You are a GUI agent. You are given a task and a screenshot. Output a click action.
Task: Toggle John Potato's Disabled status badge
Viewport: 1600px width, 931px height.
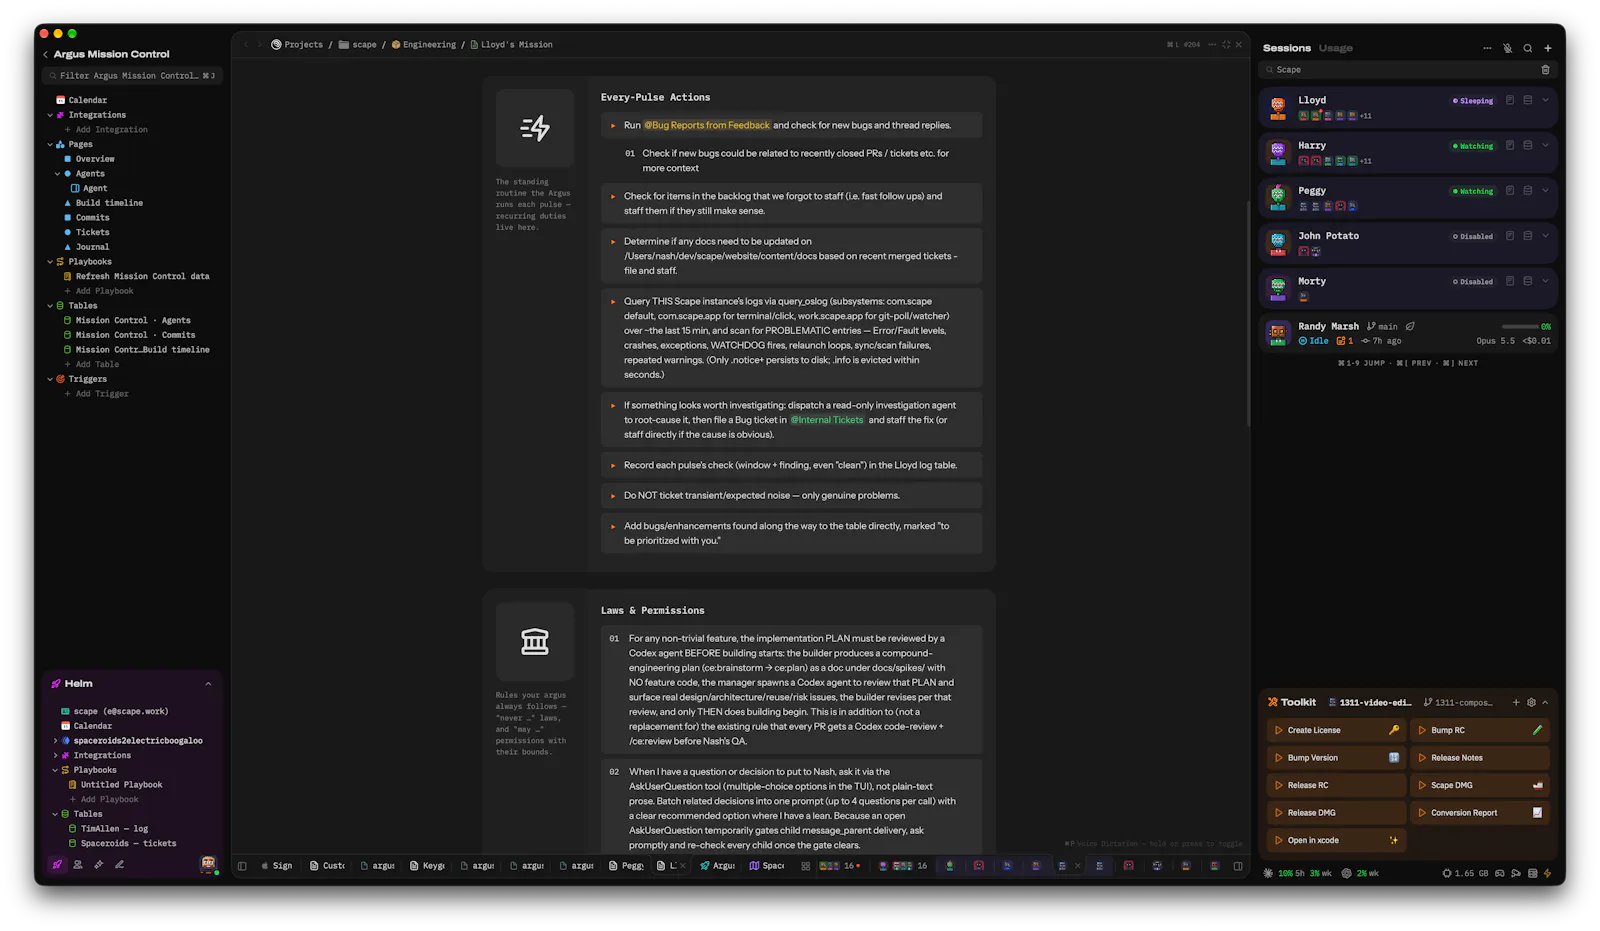(x=1473, y=237)
